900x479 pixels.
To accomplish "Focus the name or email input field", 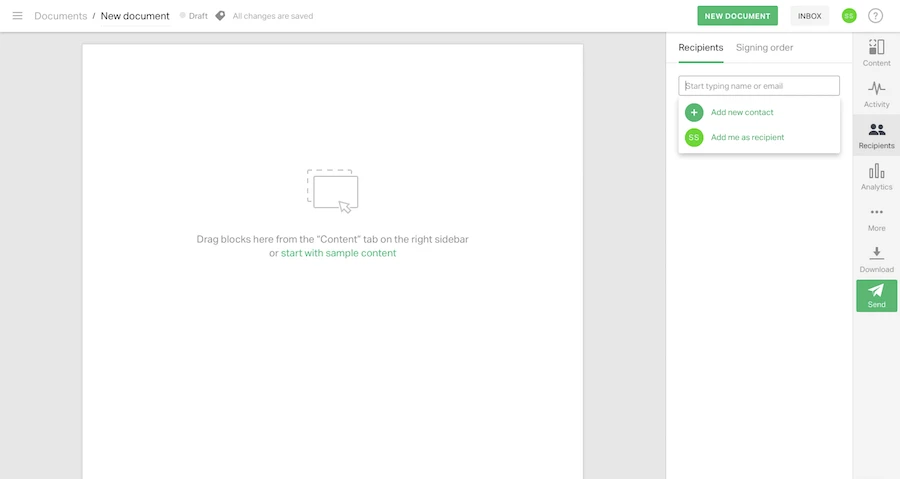I will click(759, 86).
